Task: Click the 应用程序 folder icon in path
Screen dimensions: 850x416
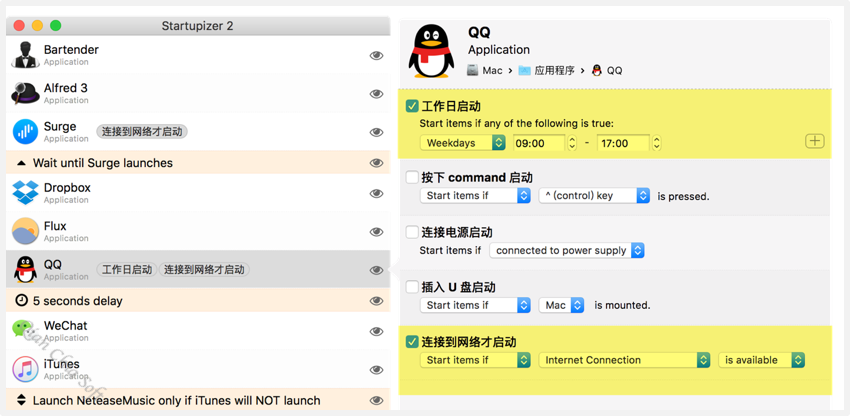Action: click(524, 71)
